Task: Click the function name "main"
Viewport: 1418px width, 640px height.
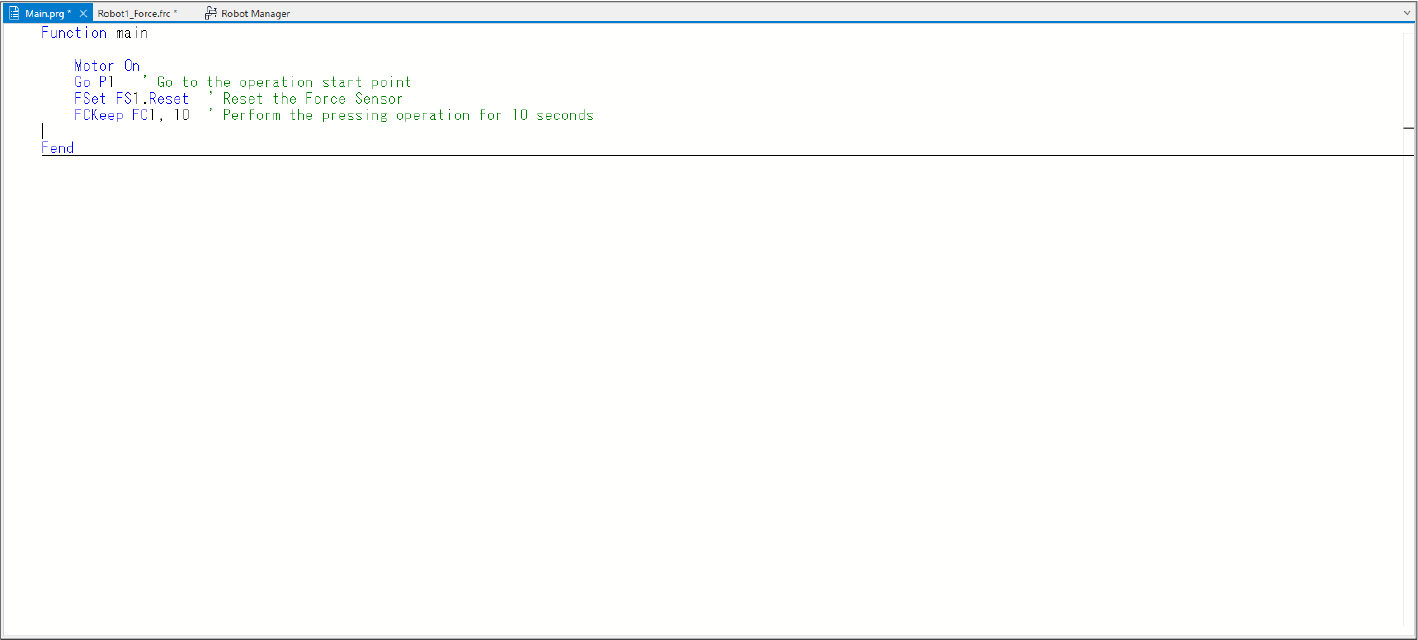Action: [131, 33]
